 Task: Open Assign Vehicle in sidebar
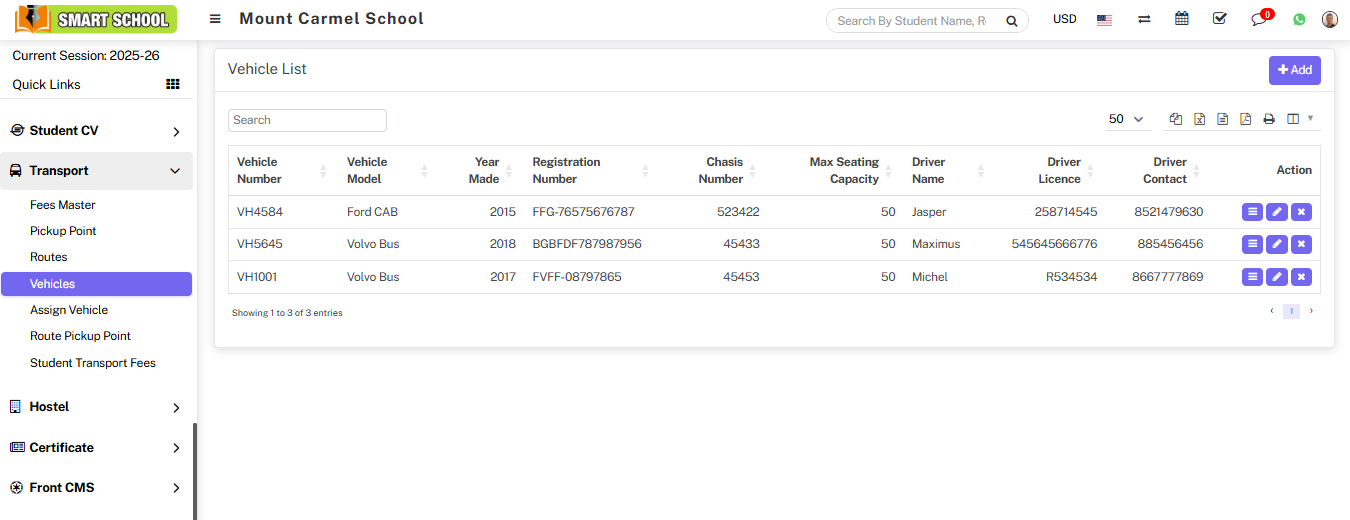pyautogui.click(x=69, y=310)
